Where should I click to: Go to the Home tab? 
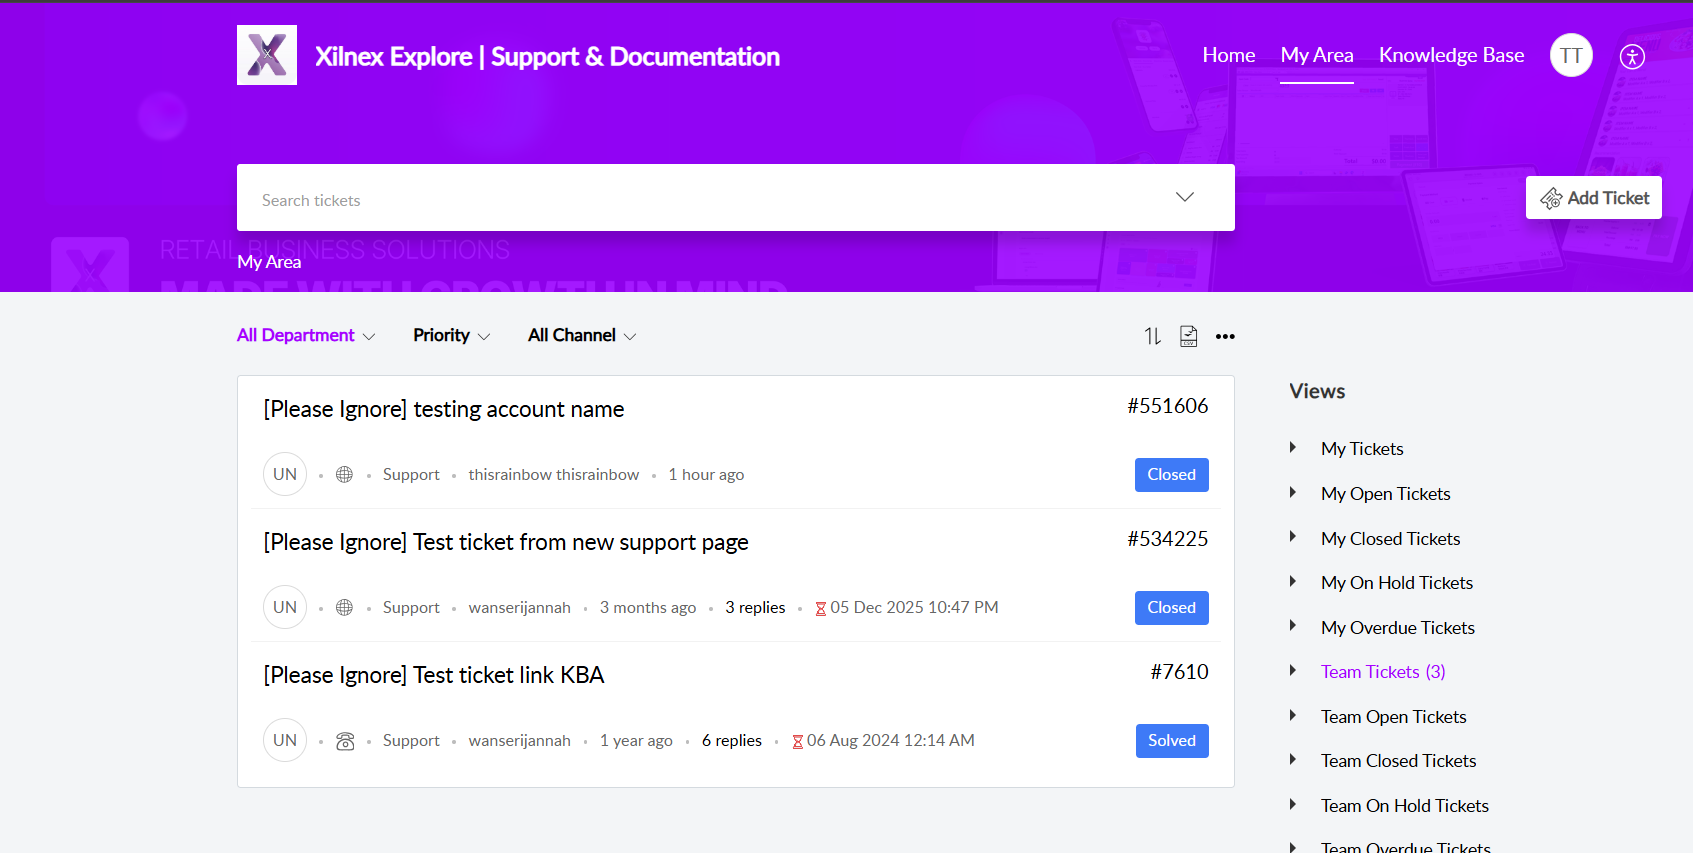pyautogui.click(x=1228, y=56)
